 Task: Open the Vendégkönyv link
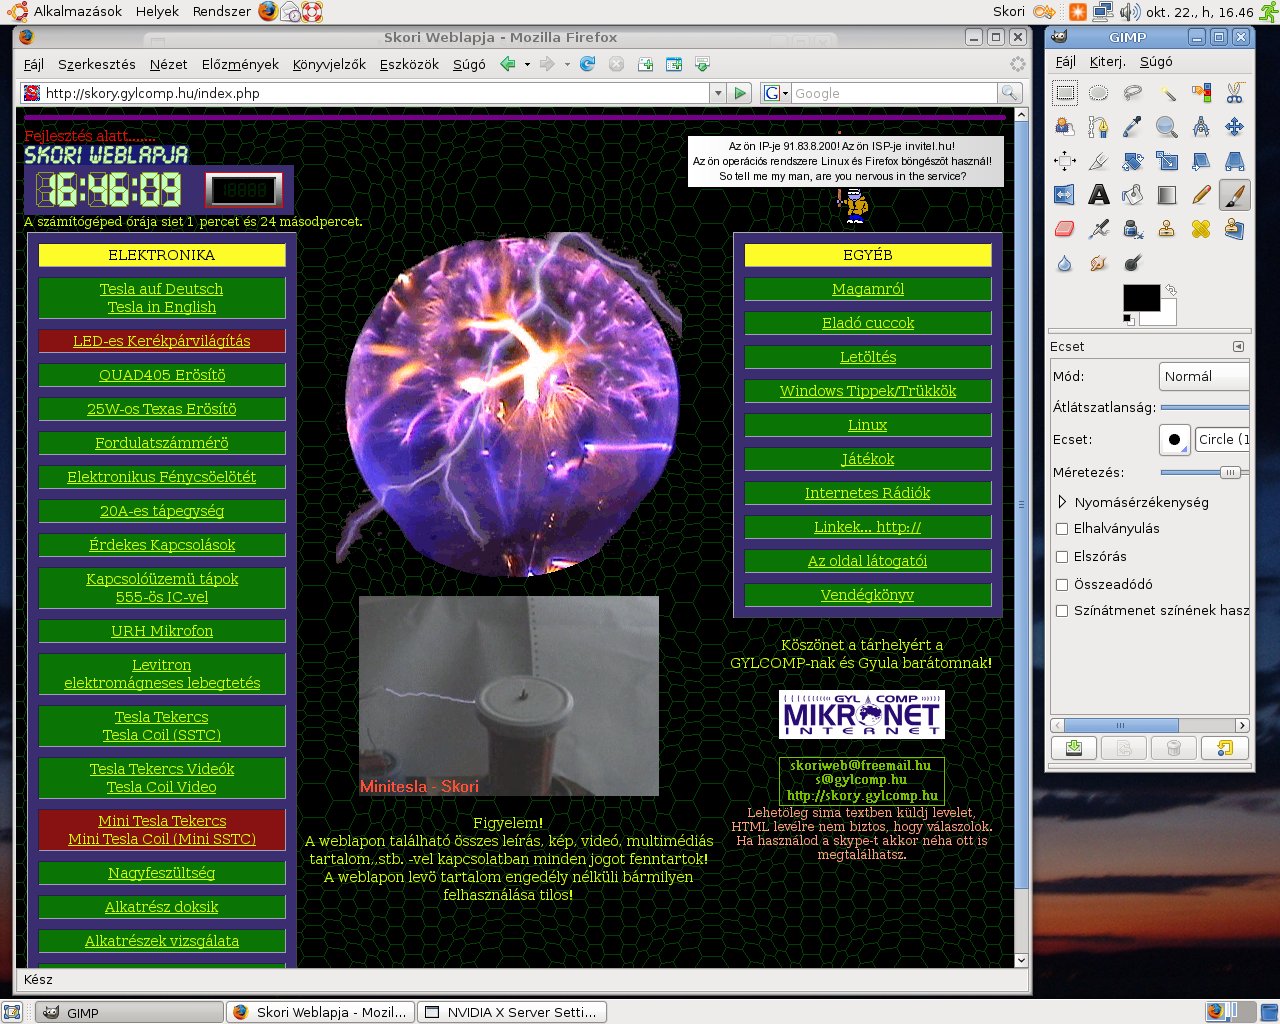[867, 595]
